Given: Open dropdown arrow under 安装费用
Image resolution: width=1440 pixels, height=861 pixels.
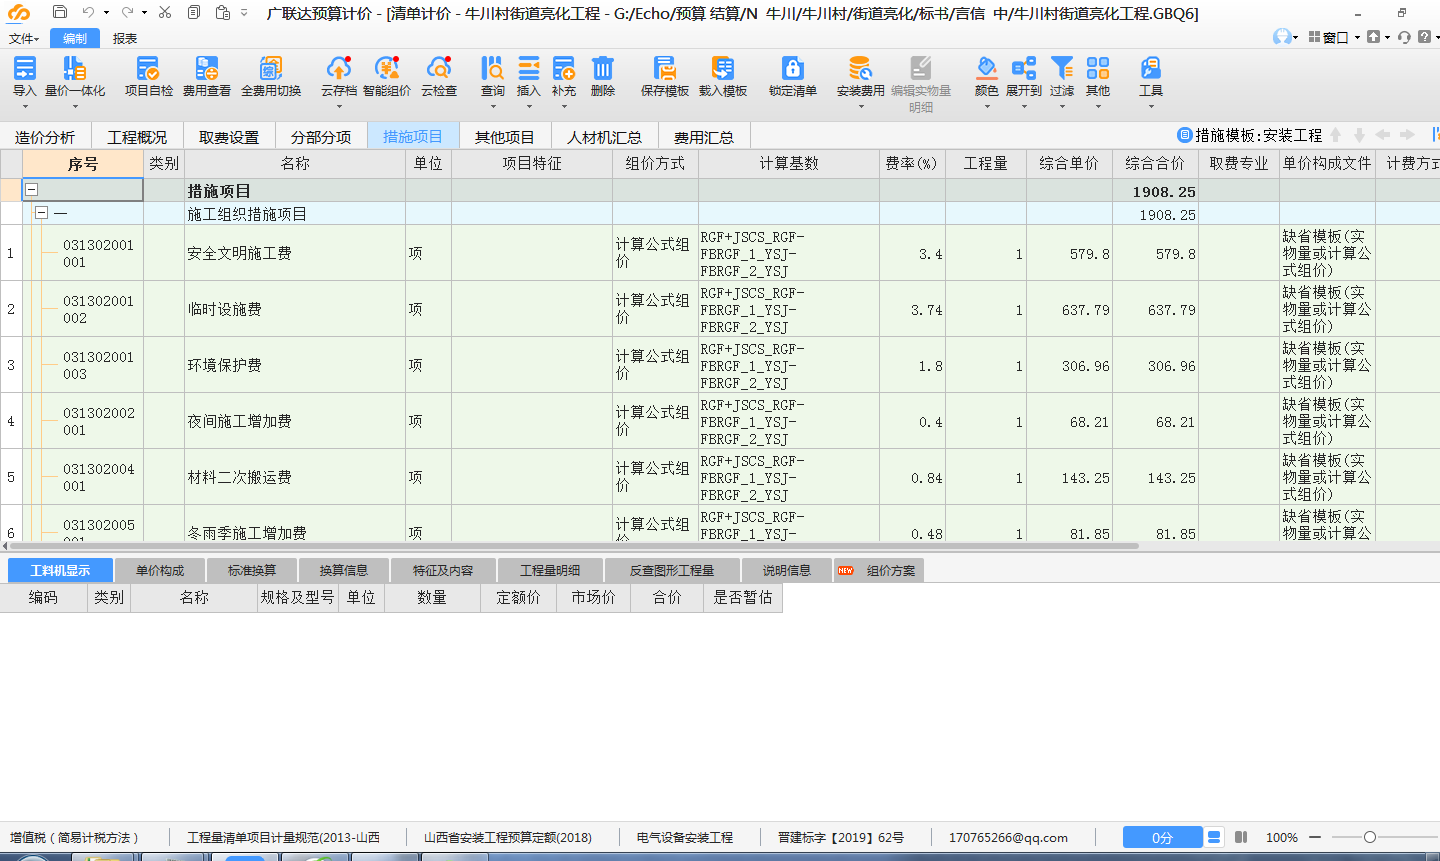Looking at the screenshot, I should (x=860, y=106).
